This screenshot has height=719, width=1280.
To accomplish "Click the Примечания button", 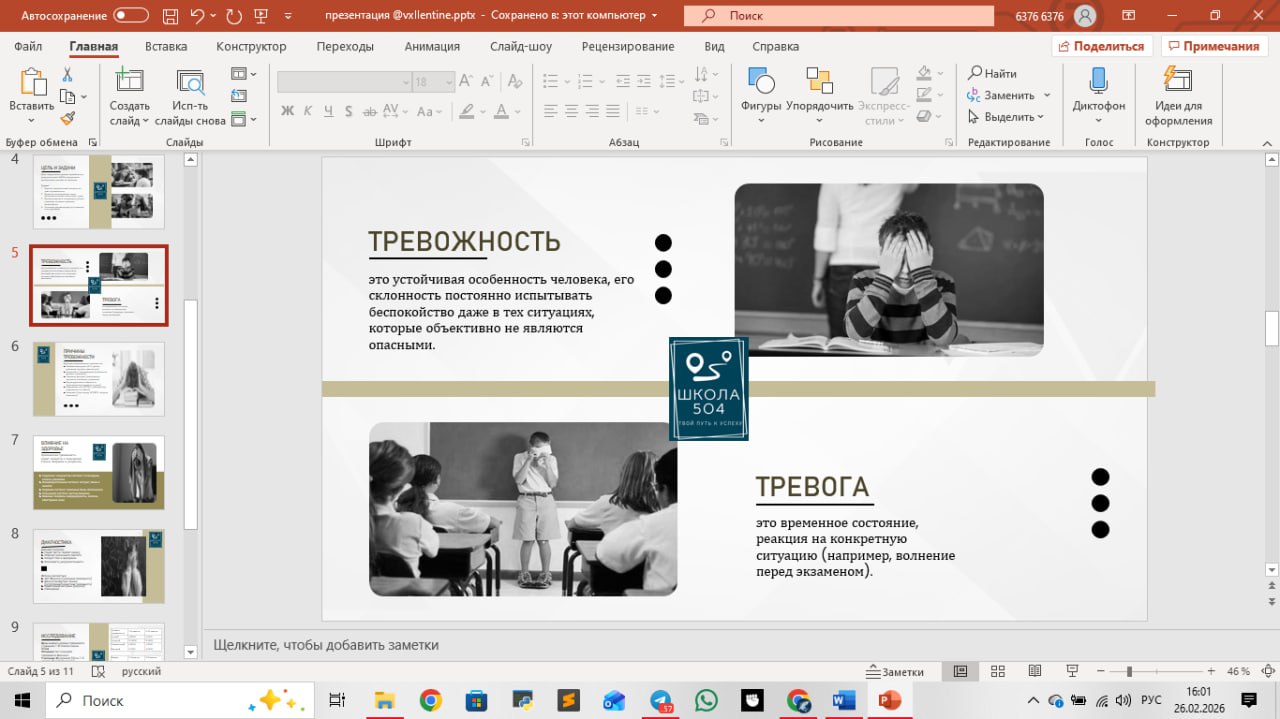I will (x=1214, y=46).
